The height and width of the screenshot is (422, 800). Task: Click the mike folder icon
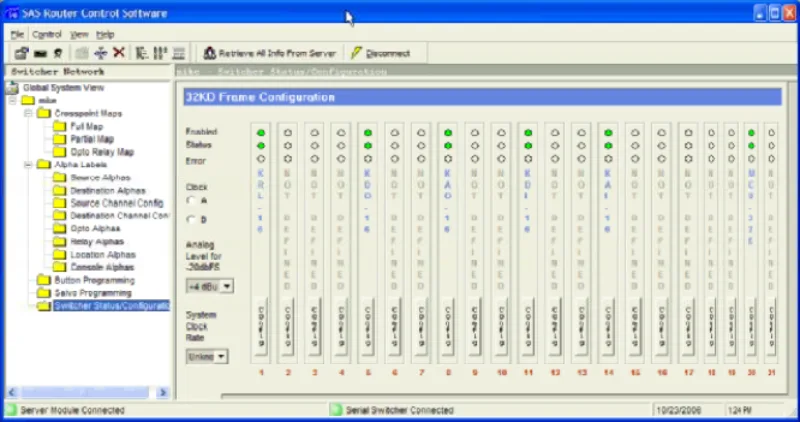pyautogui.click(x=28, y=101)
